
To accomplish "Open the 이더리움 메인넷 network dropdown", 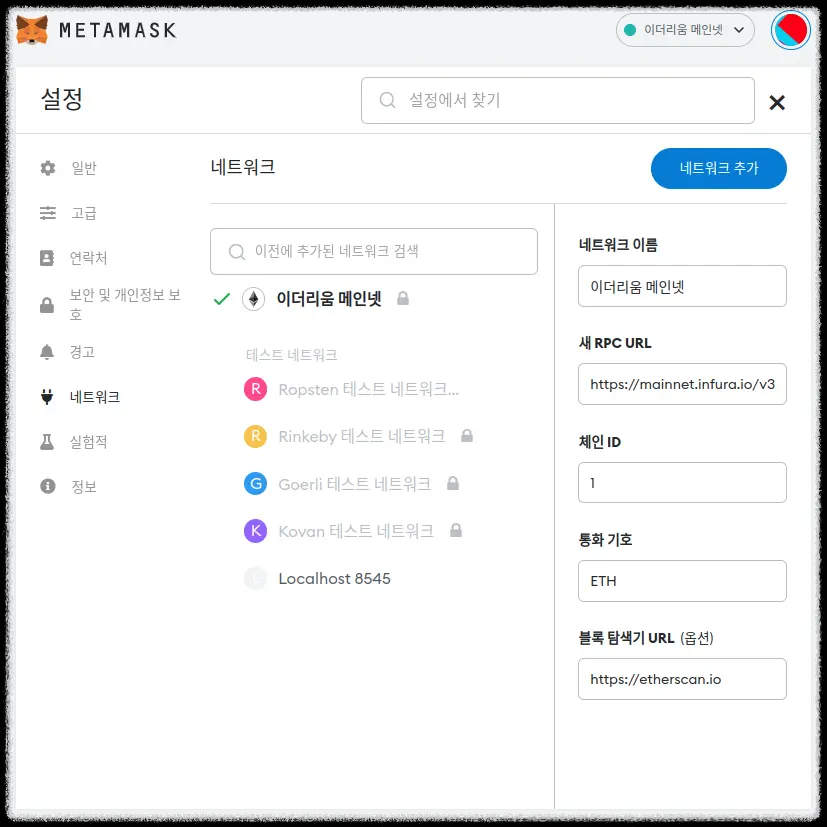I will (x=685, y=30).
